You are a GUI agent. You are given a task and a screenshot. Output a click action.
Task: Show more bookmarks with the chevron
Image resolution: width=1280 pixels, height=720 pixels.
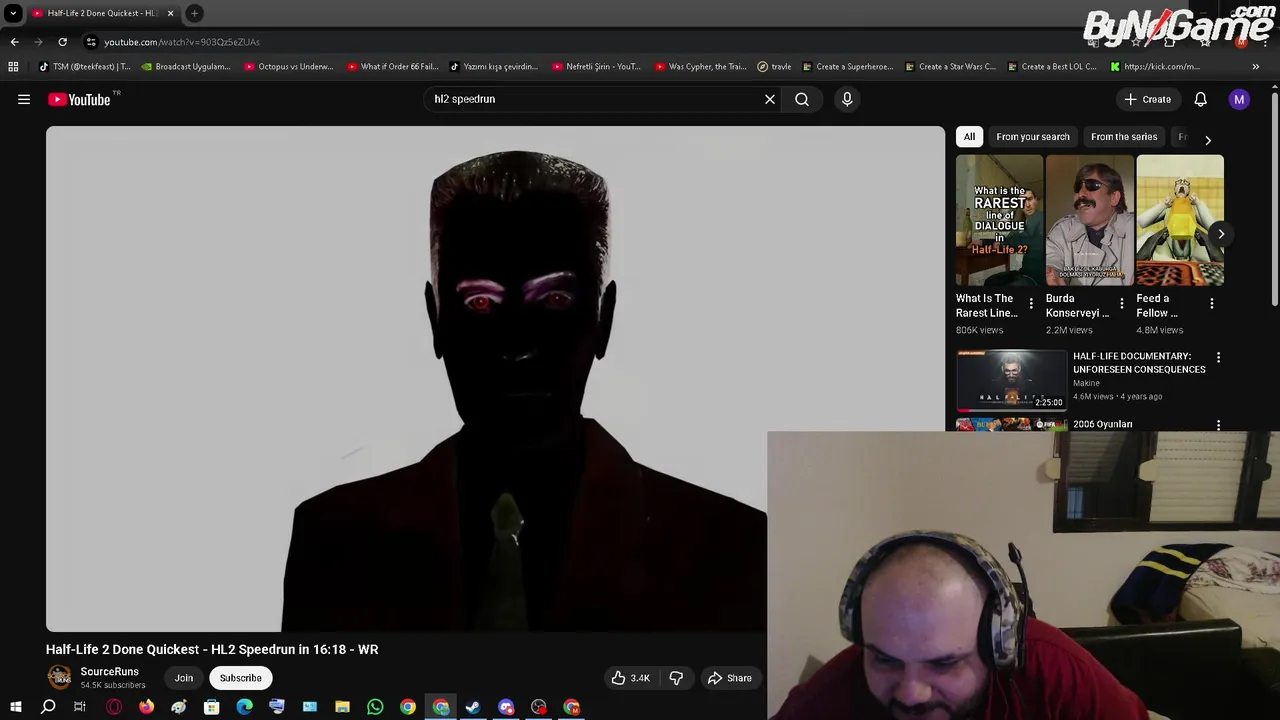1256,67
